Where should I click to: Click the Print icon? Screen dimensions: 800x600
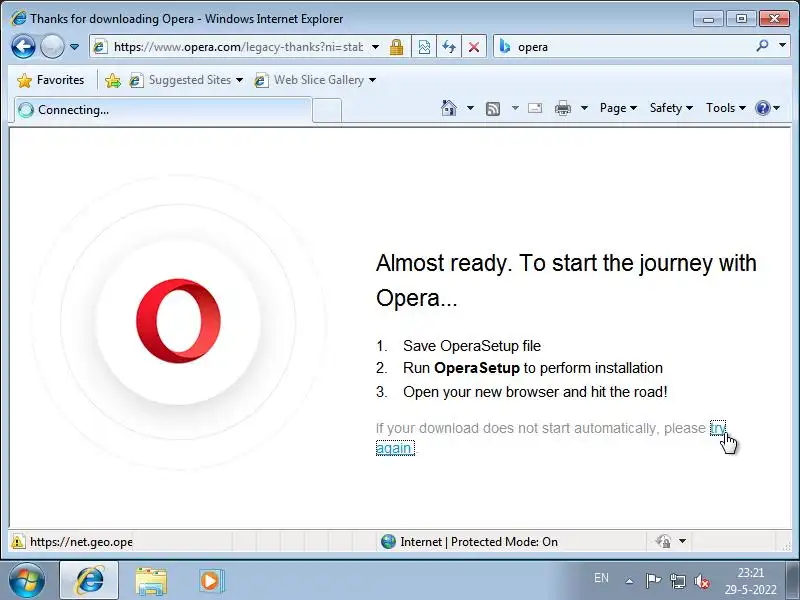[563, 108]
